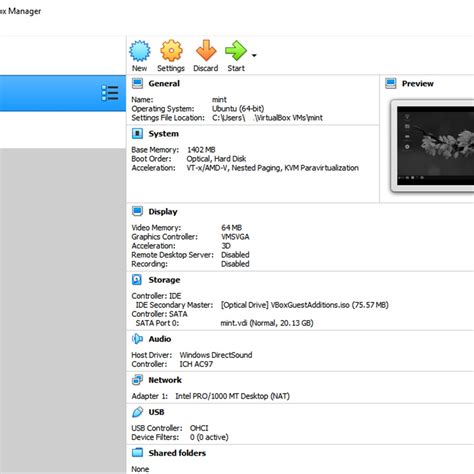Click the Settings toolbar label
Image resolution: width=474 pixels, height=474 pixels.
coord(171,68)
